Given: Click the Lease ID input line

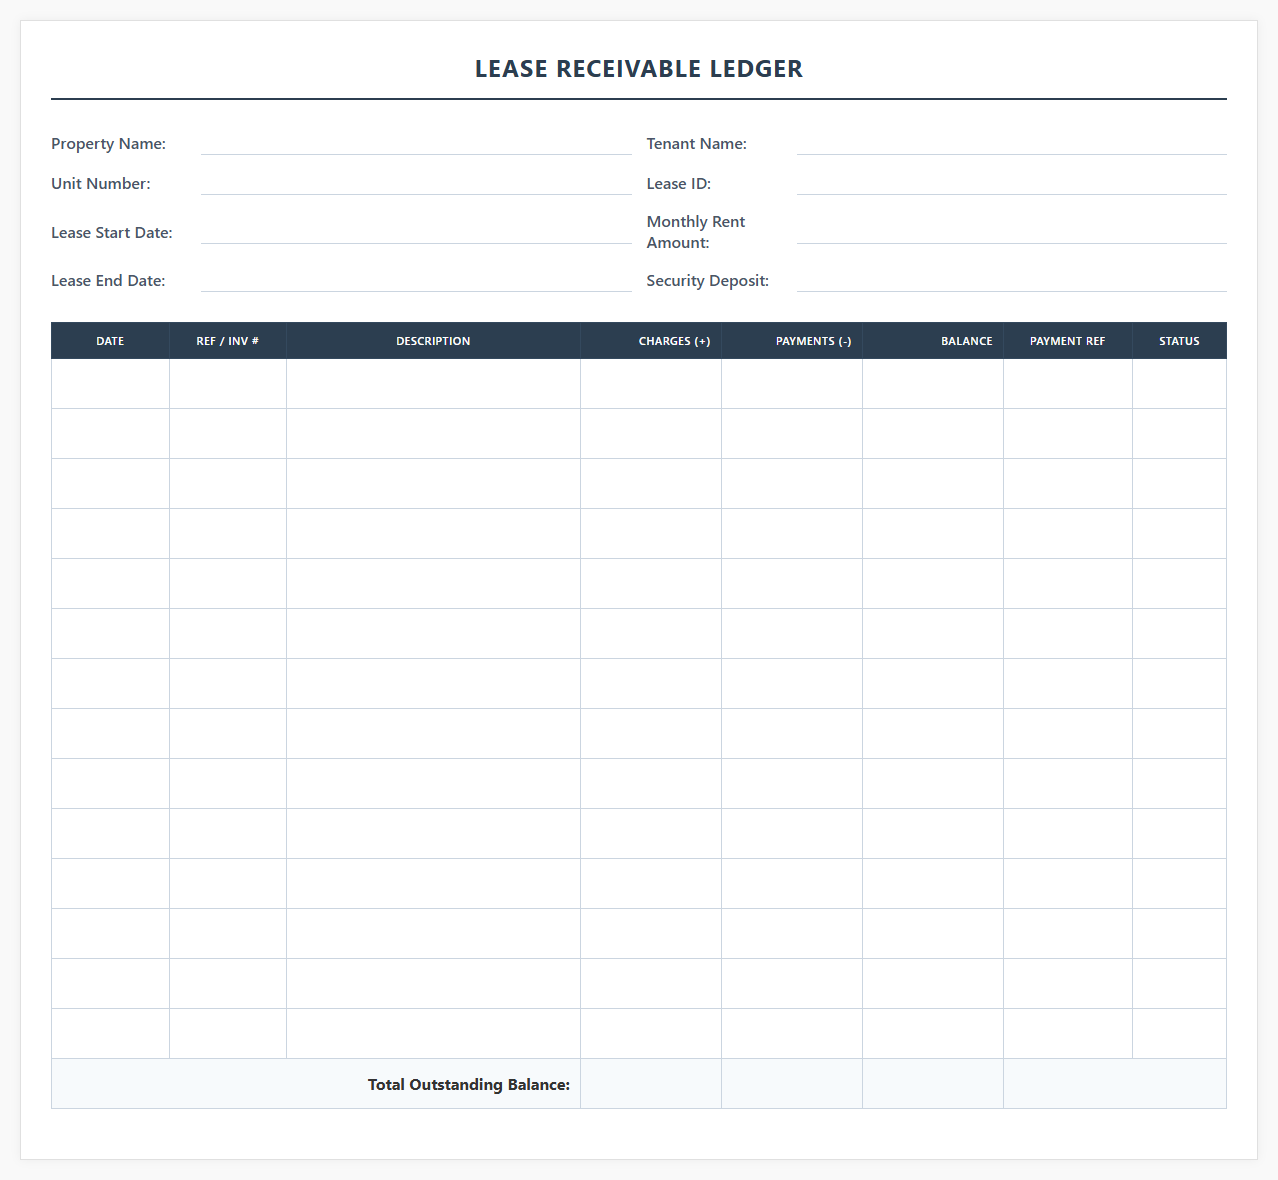Looking at the screenshot, I should (x=1012, y=184).
